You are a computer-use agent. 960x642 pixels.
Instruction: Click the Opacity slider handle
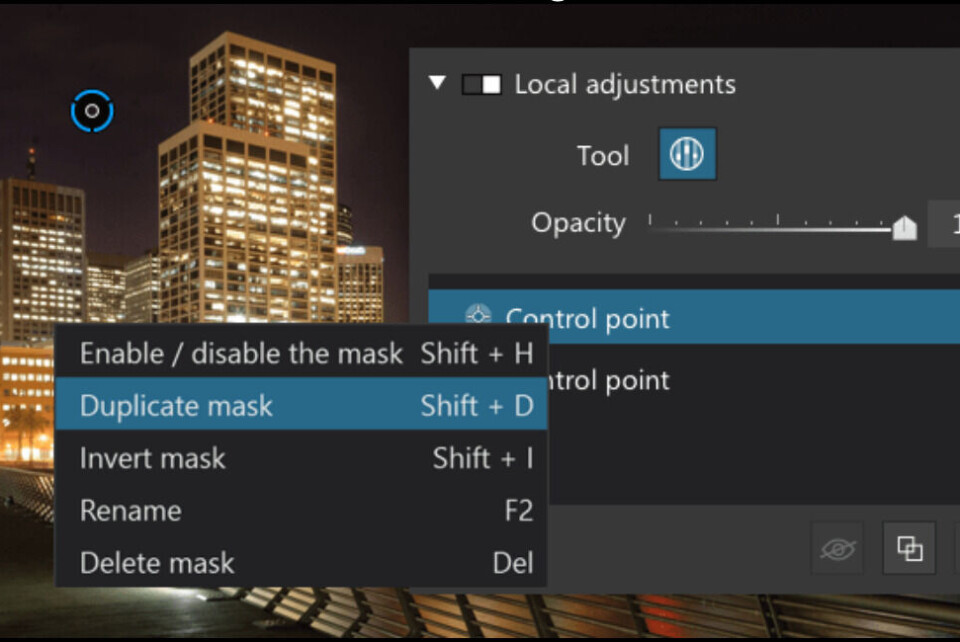tap(904, 229)
